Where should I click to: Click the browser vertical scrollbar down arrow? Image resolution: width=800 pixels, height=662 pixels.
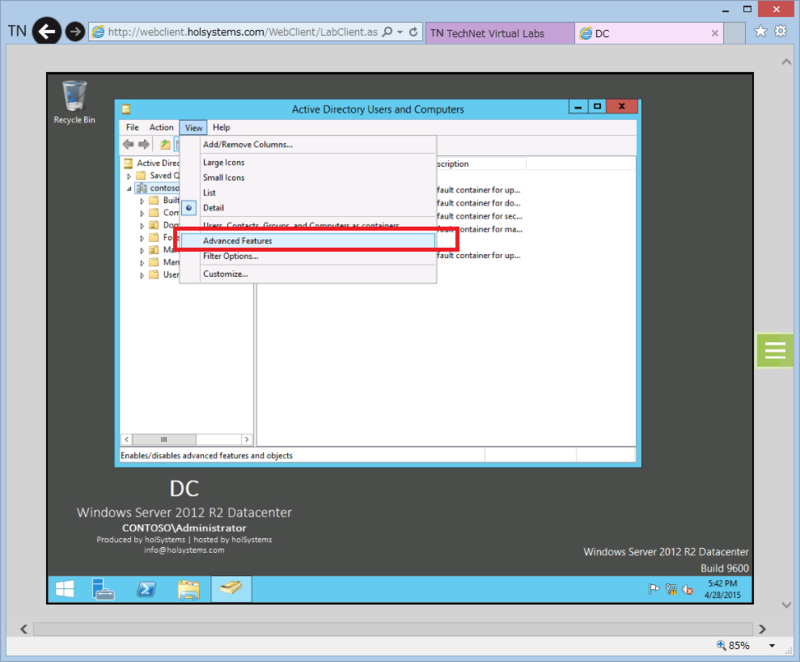click(786, 605)
